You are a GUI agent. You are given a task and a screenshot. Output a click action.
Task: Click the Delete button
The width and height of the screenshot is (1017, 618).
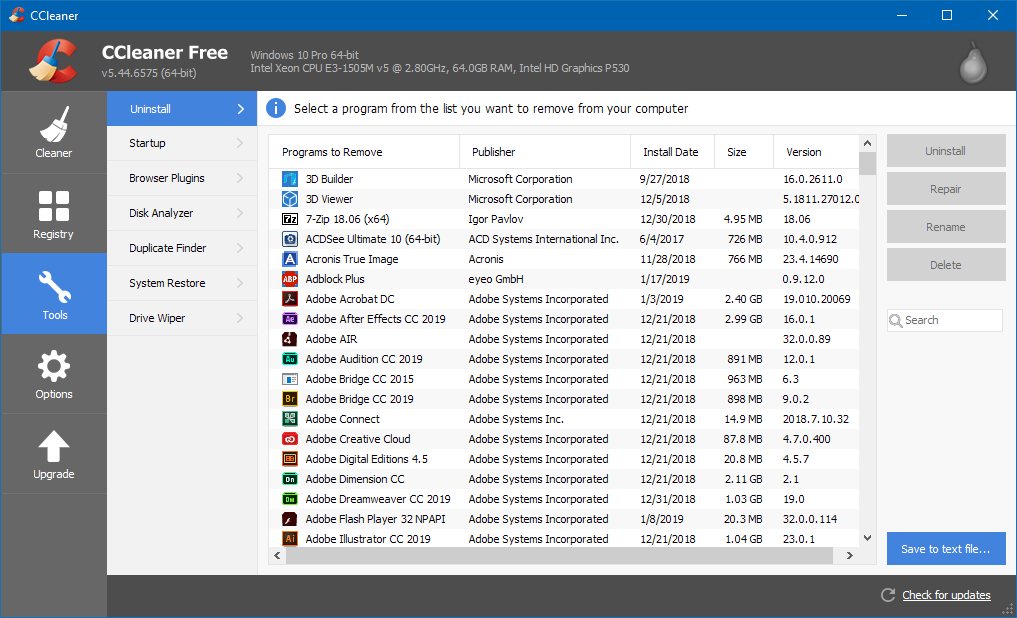coord(946,265)
